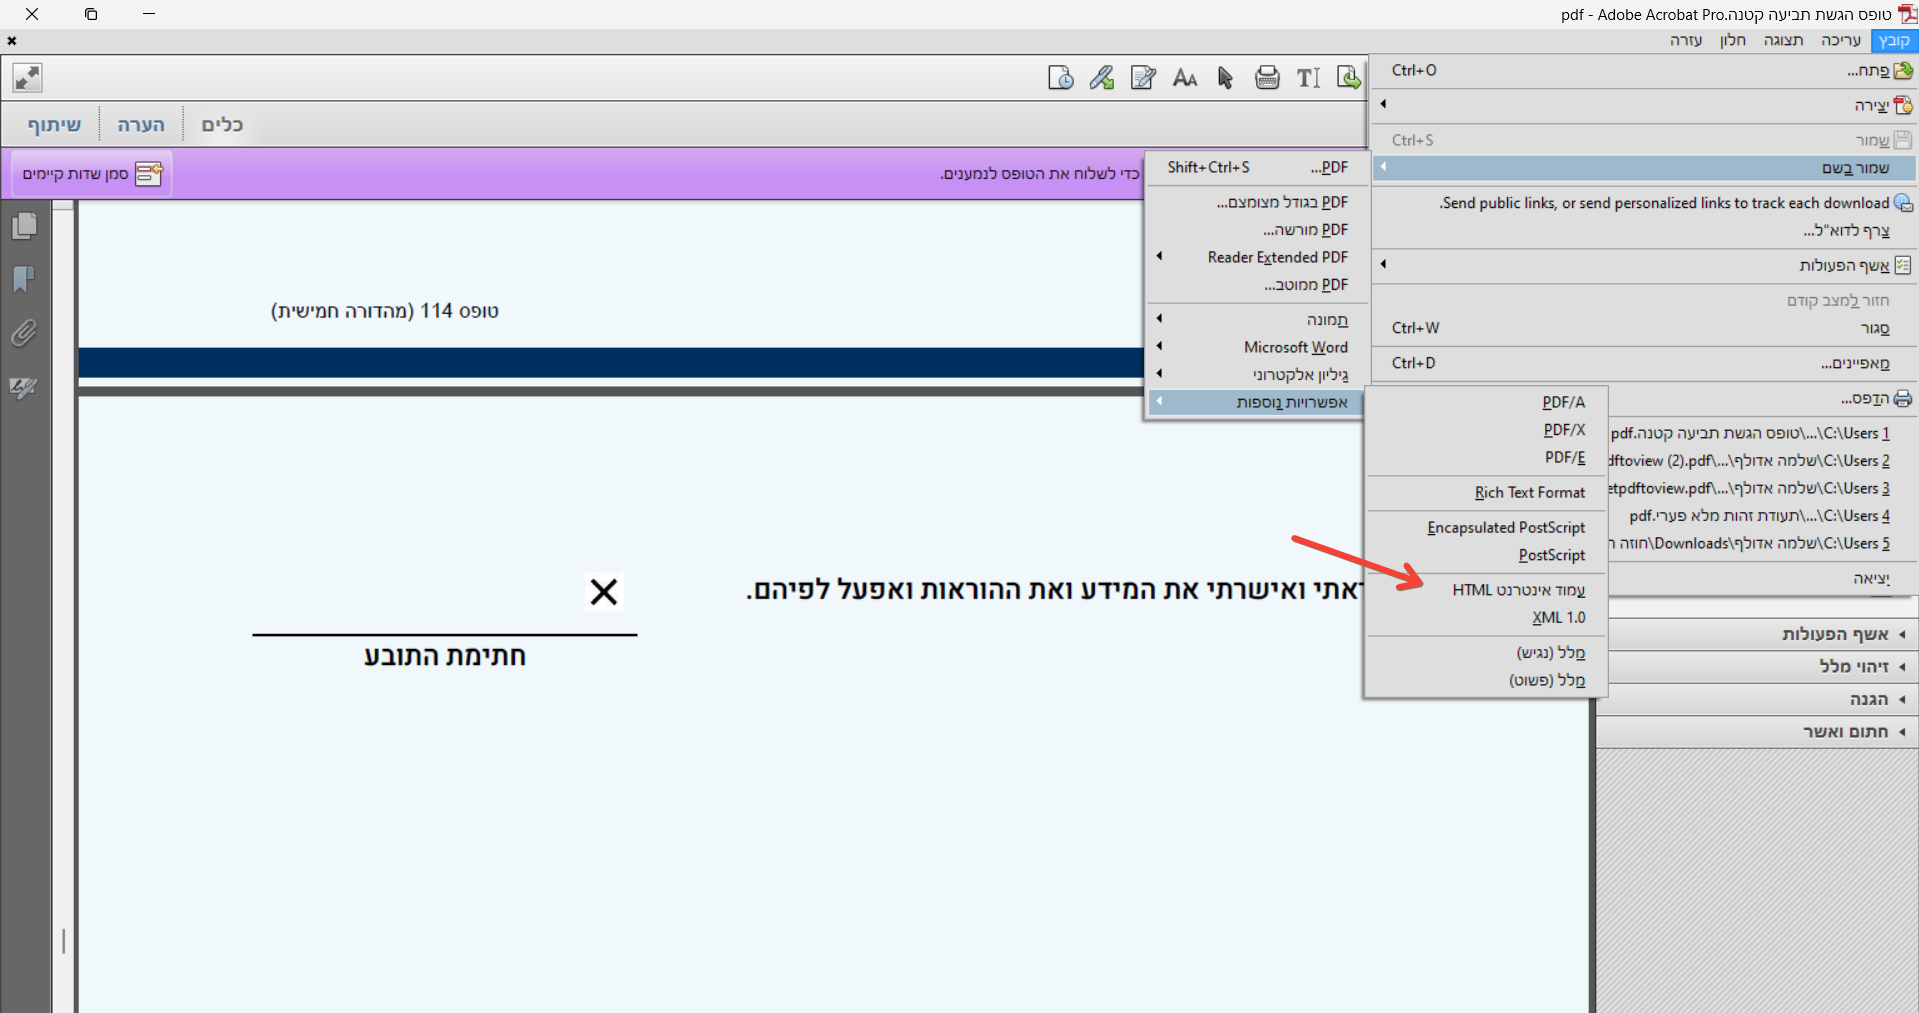Screen dimensions: 1919x1013
Task: Expand the Reader Extended PDF submenu
Action: tap(1255, 257)
